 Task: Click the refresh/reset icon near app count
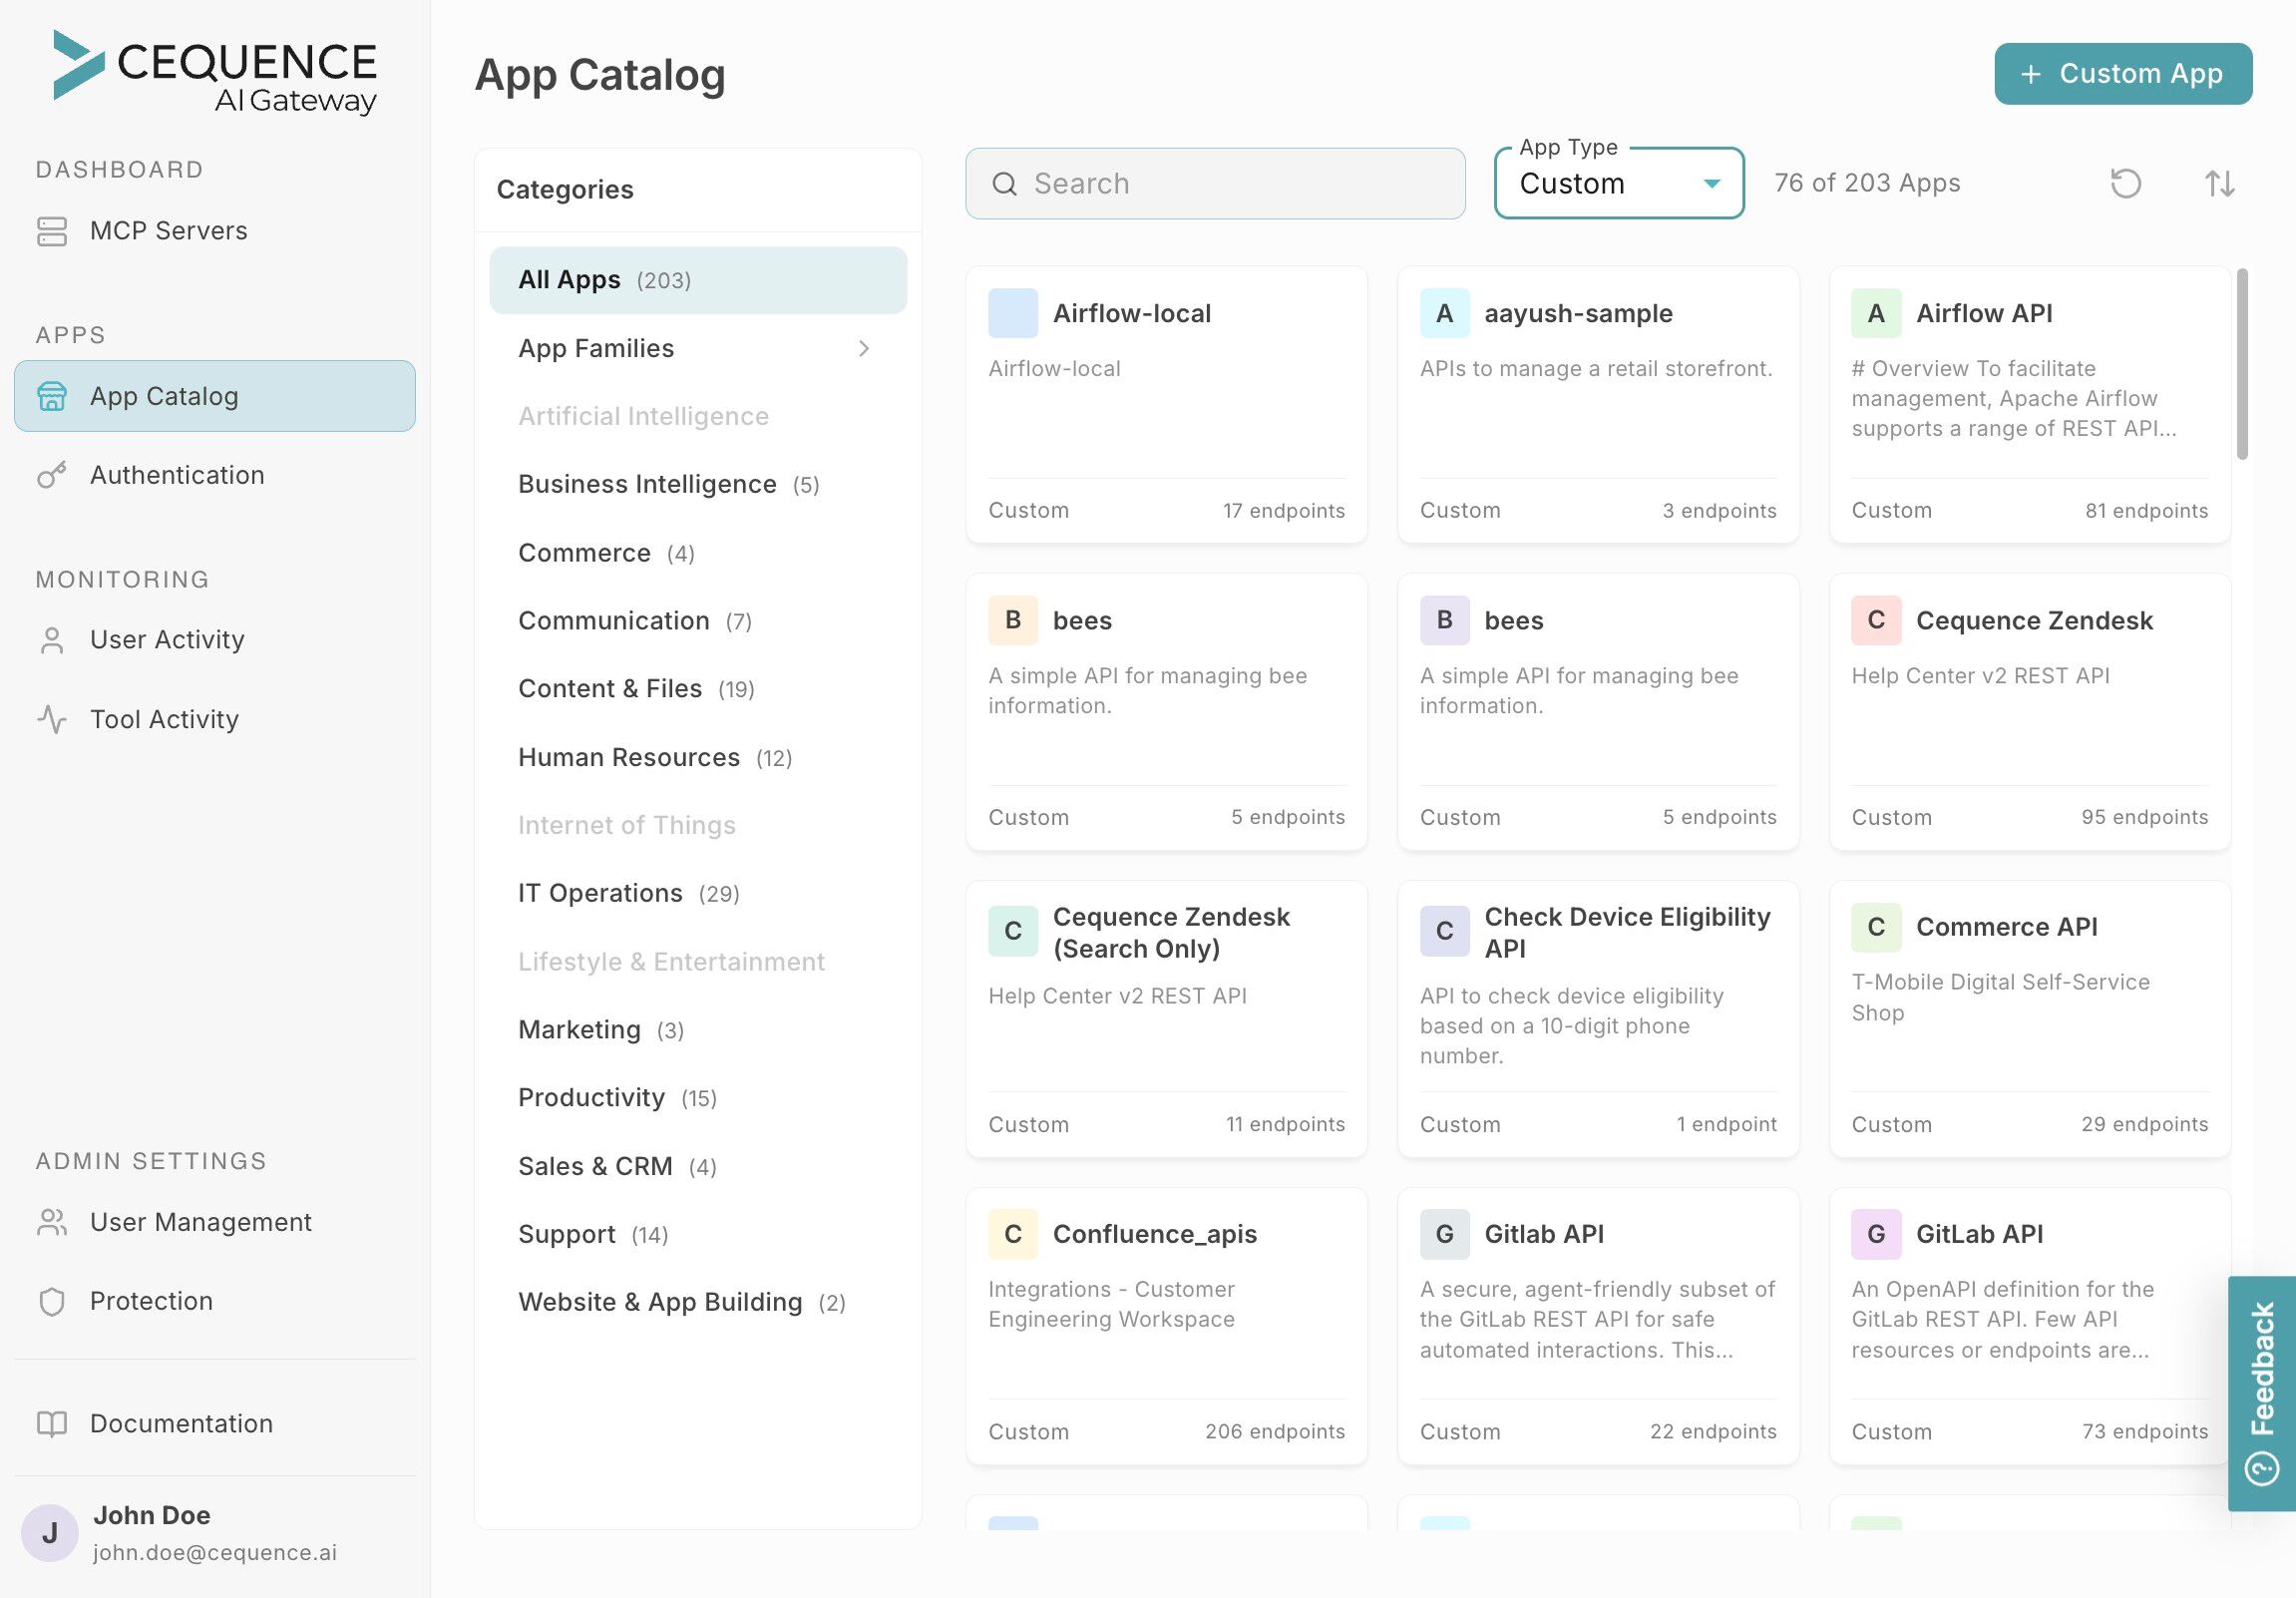(x=2125, y=183)
